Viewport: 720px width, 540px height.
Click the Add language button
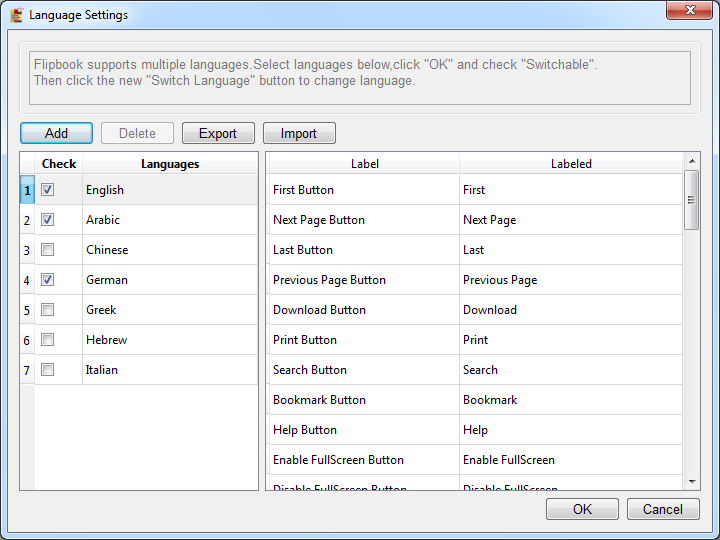pos(56,133)
